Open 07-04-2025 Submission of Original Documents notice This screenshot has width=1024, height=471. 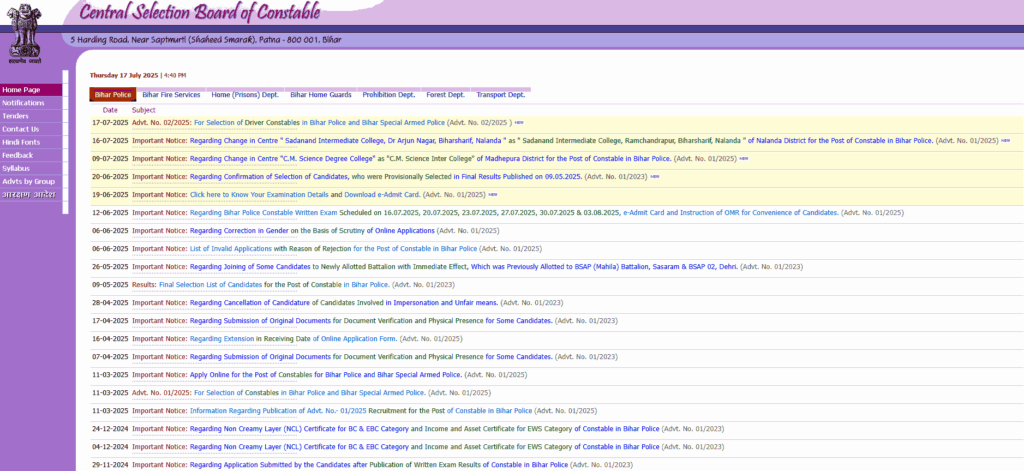(371, 357)
